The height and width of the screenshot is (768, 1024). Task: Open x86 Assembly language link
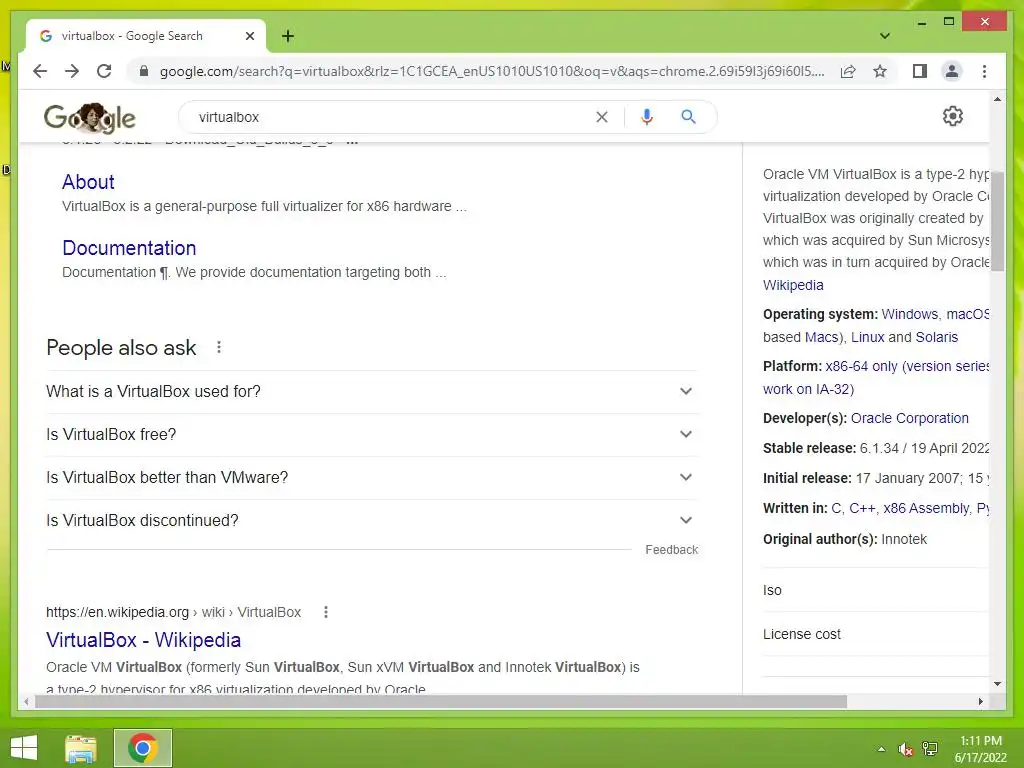(926, 508)
